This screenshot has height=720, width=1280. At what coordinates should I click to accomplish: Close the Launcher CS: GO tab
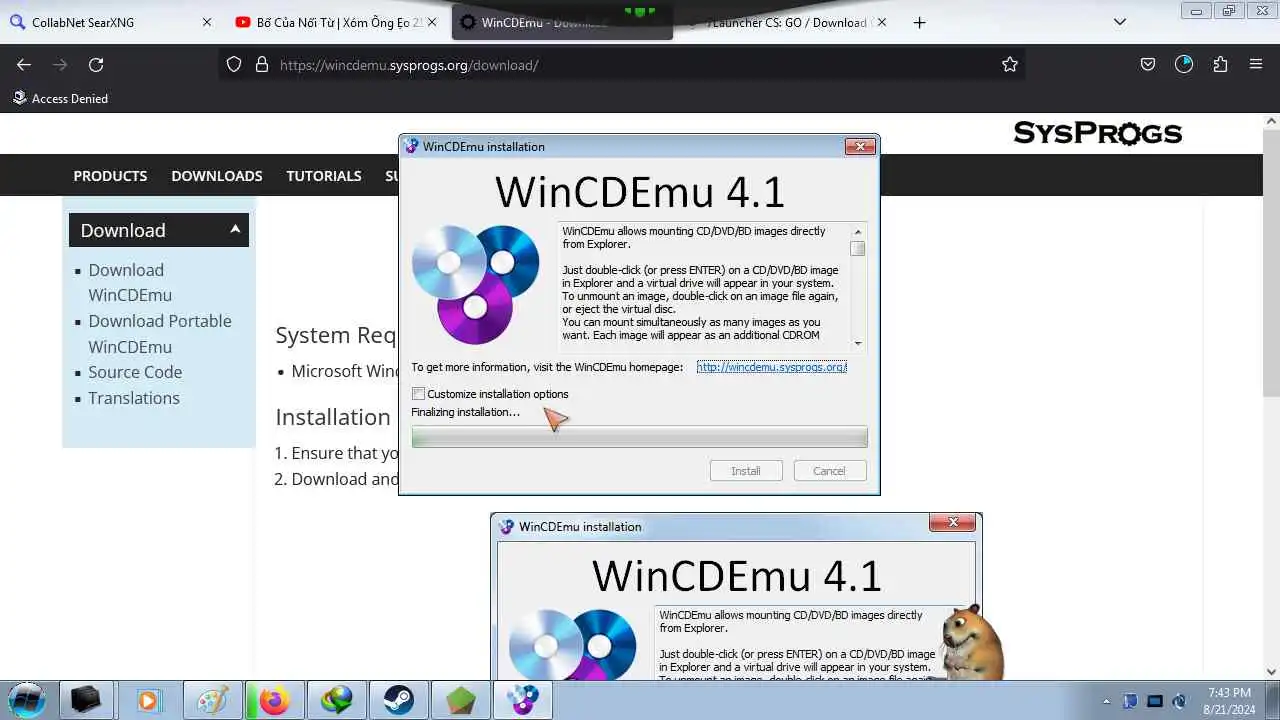[881, 22]
